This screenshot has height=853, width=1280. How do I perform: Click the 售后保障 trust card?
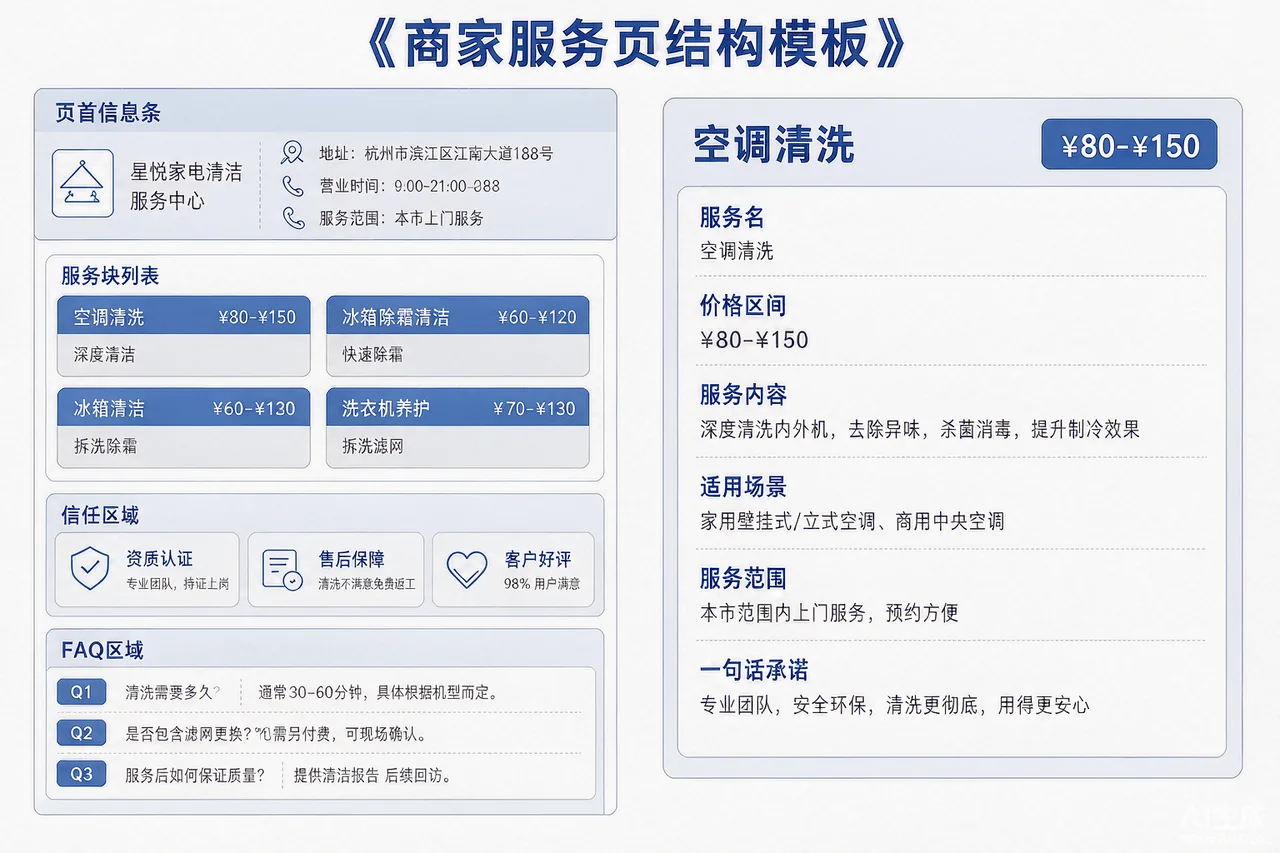tap(336, 569)
